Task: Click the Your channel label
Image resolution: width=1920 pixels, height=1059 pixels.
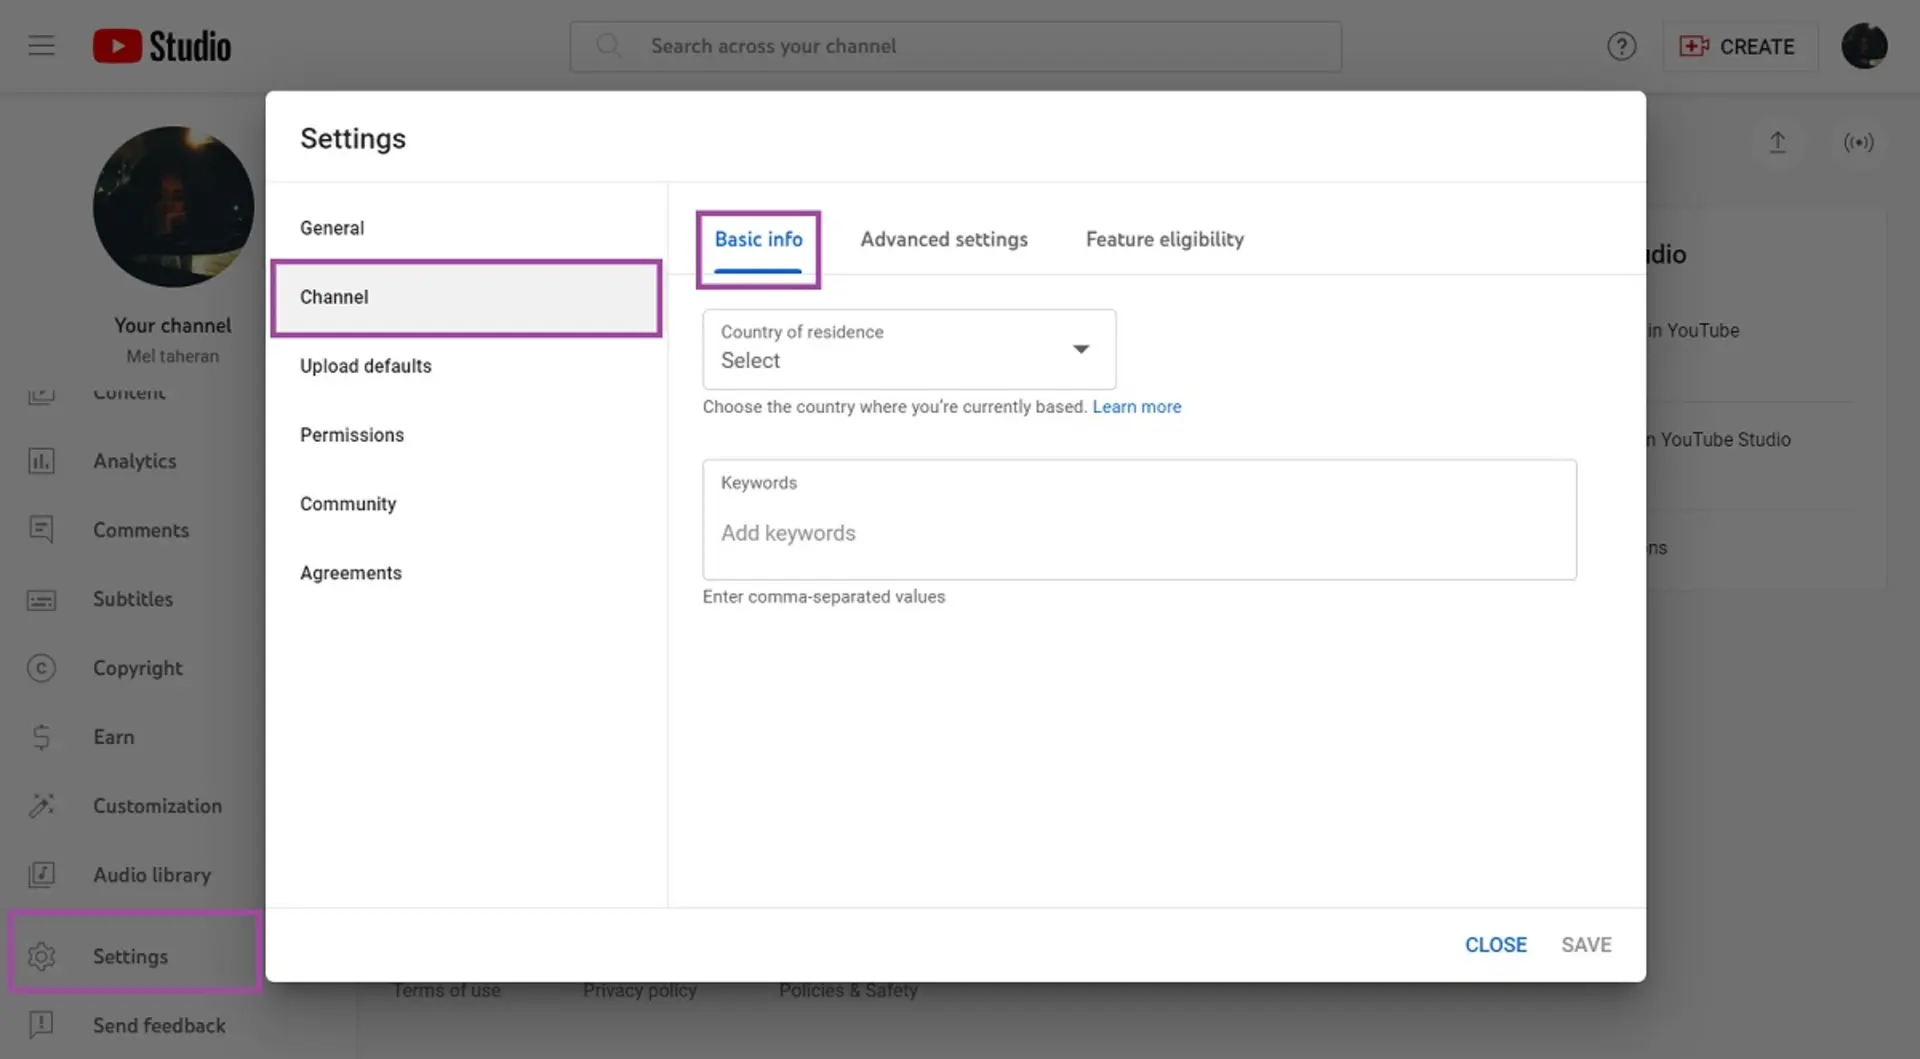Action: click(x=173, y=325)
